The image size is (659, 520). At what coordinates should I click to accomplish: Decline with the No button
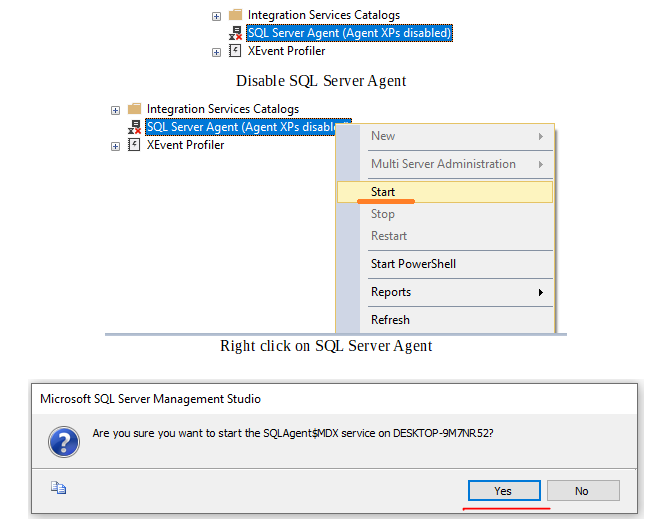click(583, 491)
